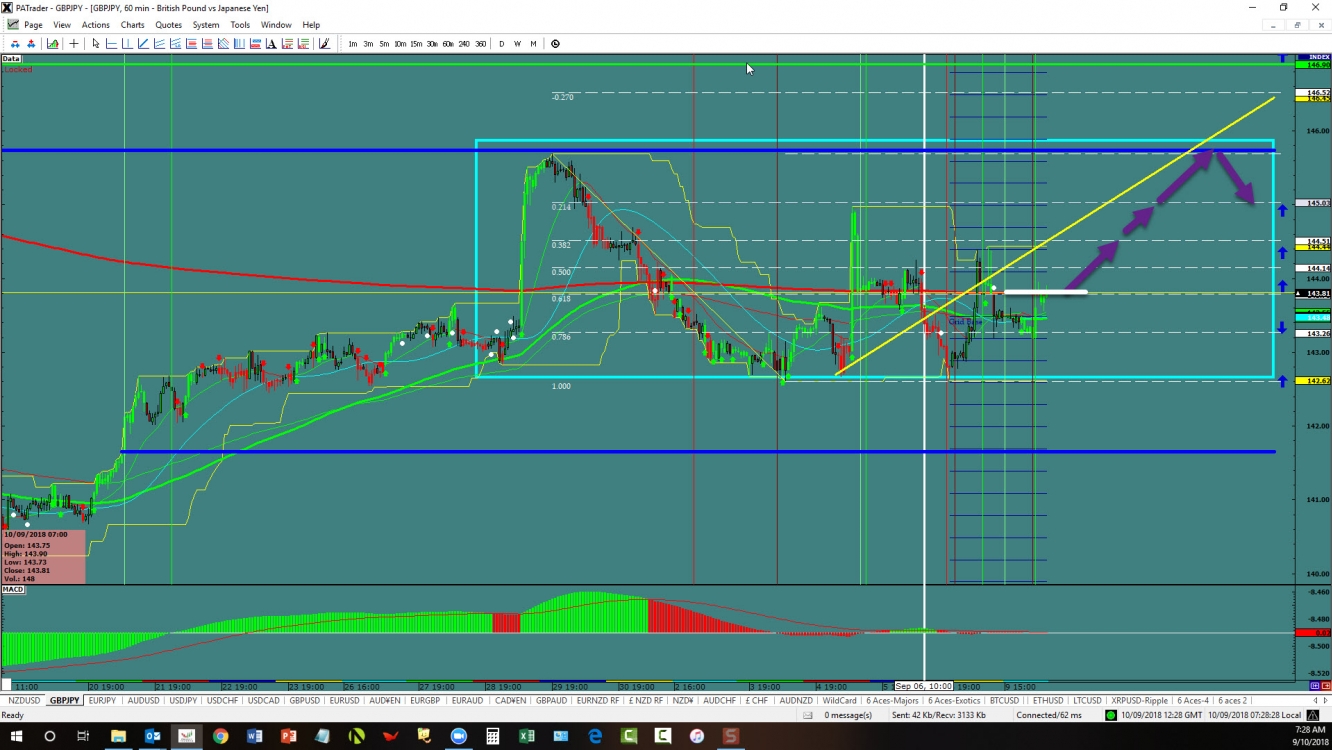1332x750 pixels.
Task: Open Excel from the taskbar
Action: (x=526, y=736)
